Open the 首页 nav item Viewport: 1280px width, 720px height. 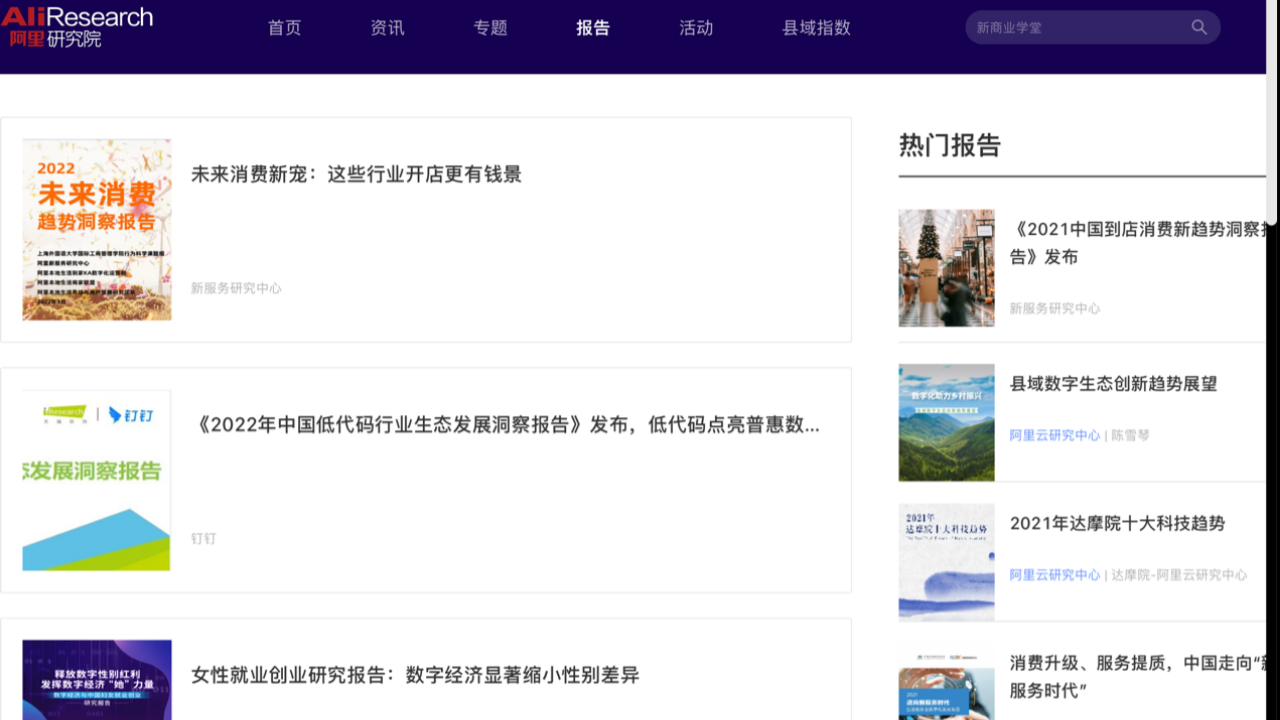[285, 28]
